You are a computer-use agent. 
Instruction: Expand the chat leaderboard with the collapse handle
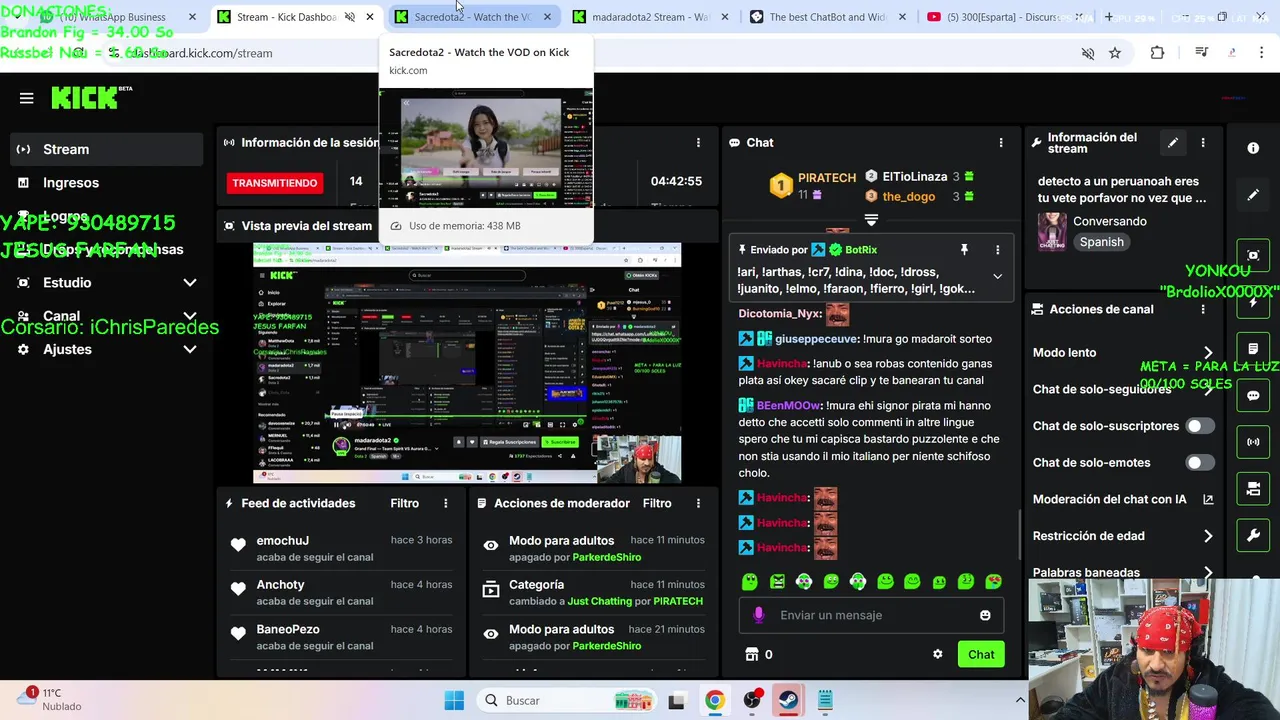click(871, 219)
